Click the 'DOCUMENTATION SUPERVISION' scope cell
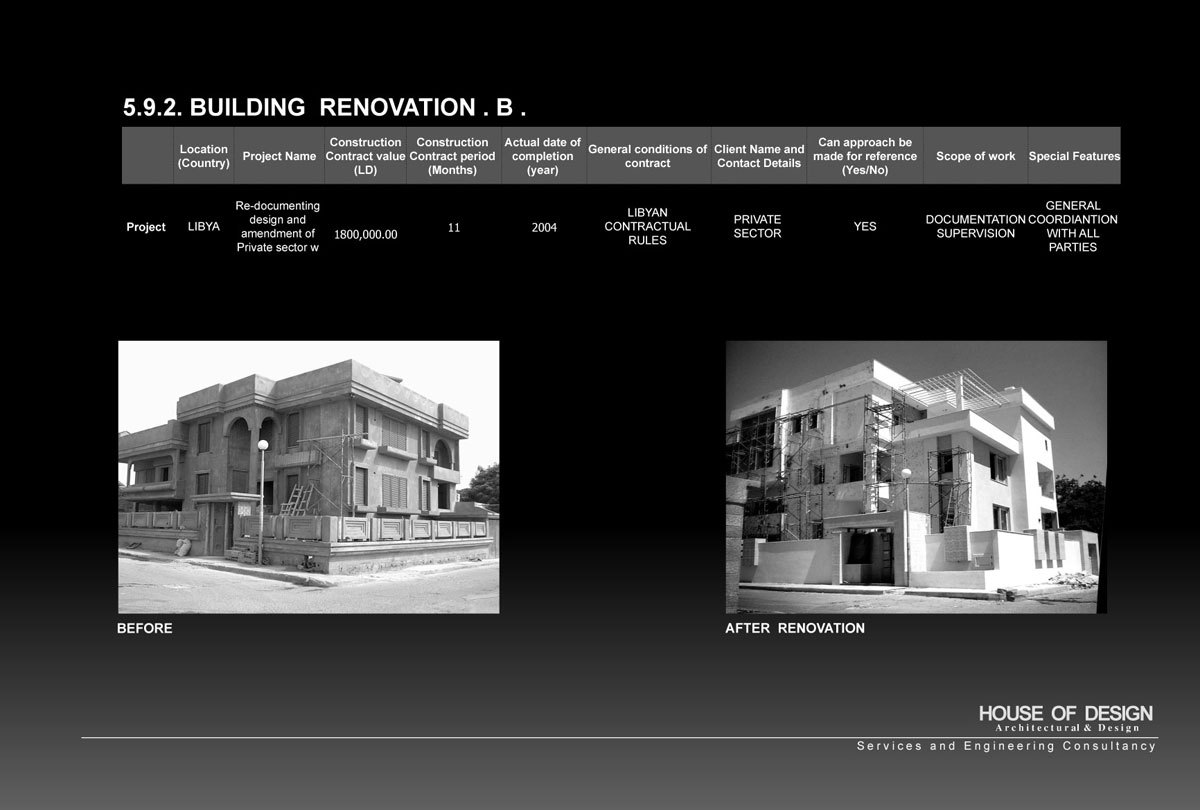This screenshot has width=1200, height=810. pos(975,226)
